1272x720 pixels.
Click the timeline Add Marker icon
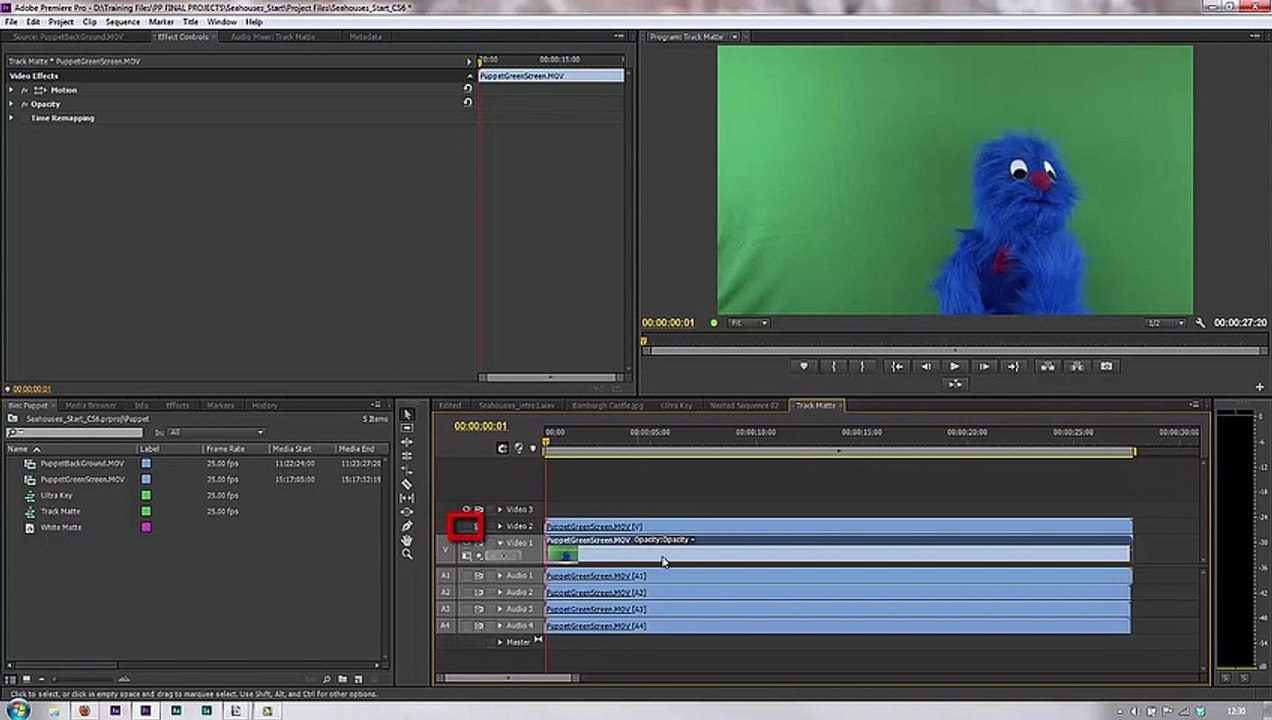532,448
